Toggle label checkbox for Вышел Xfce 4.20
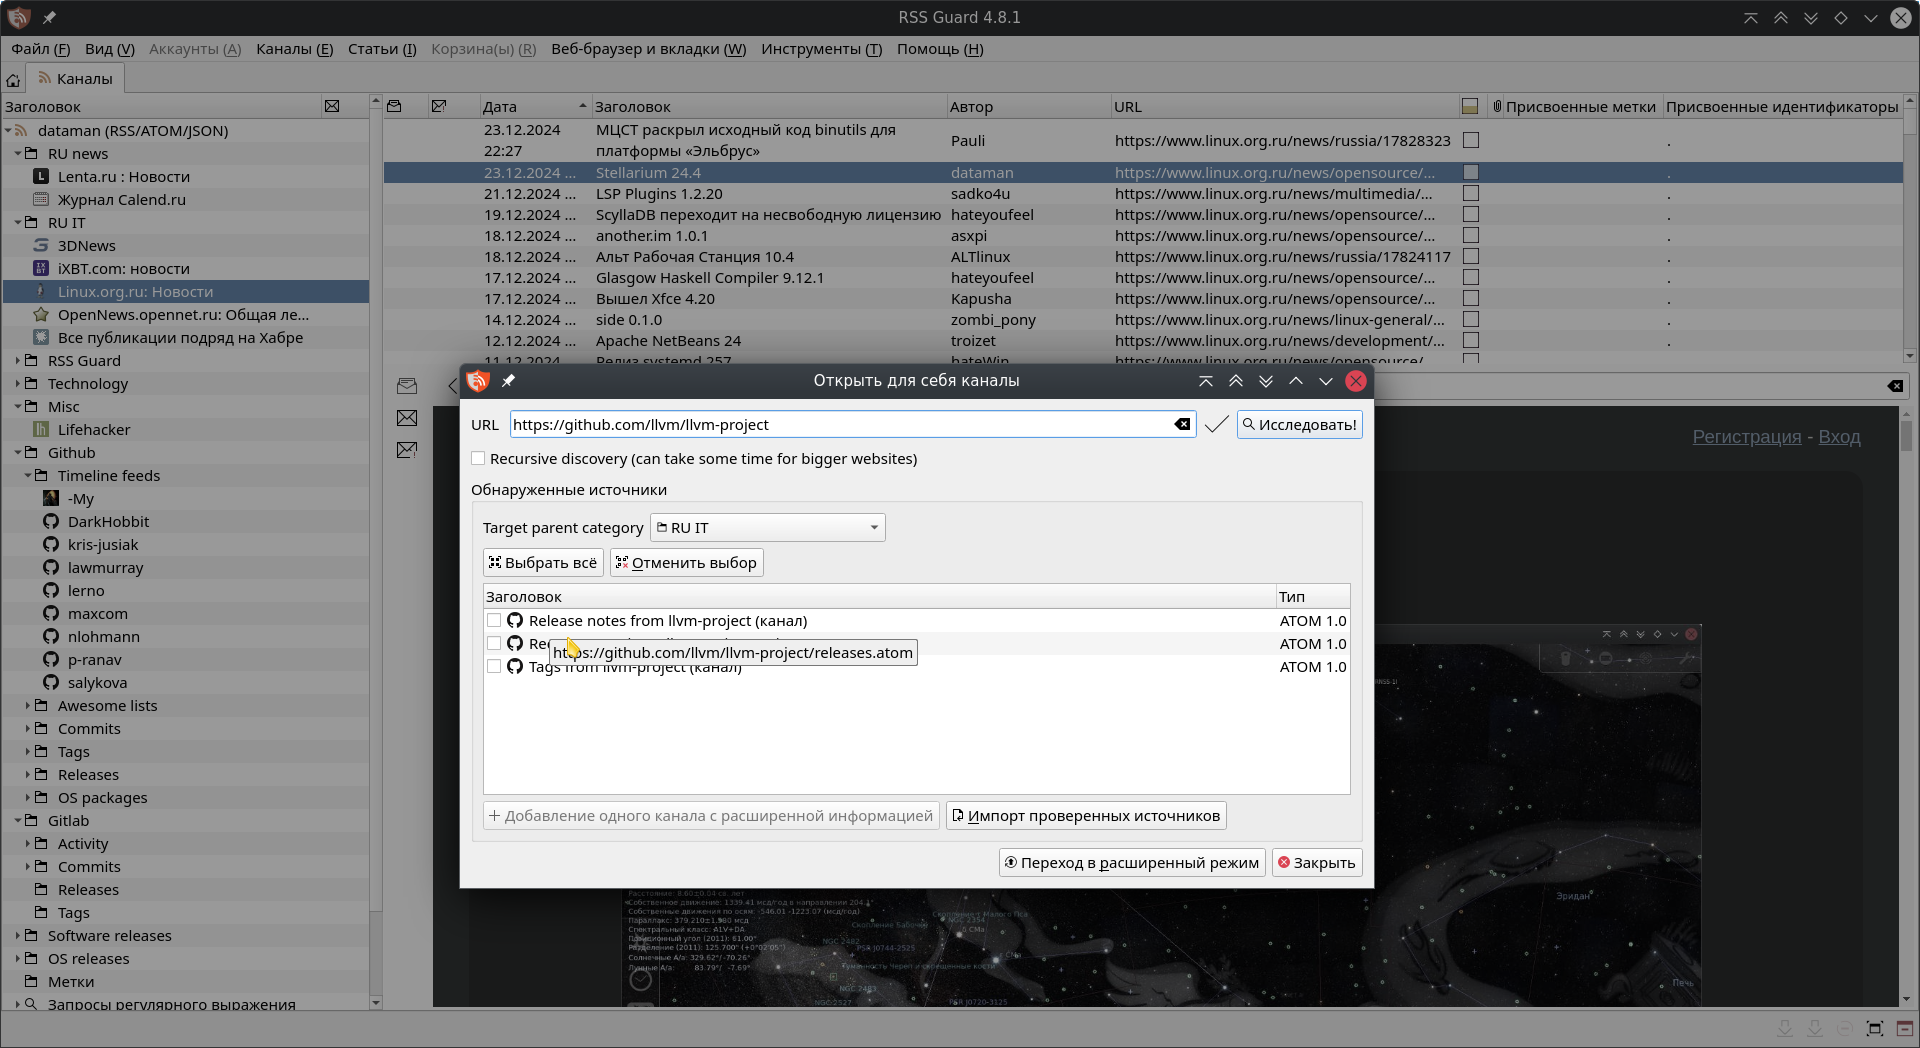1920x1048 pixels. pos(1471,299)
